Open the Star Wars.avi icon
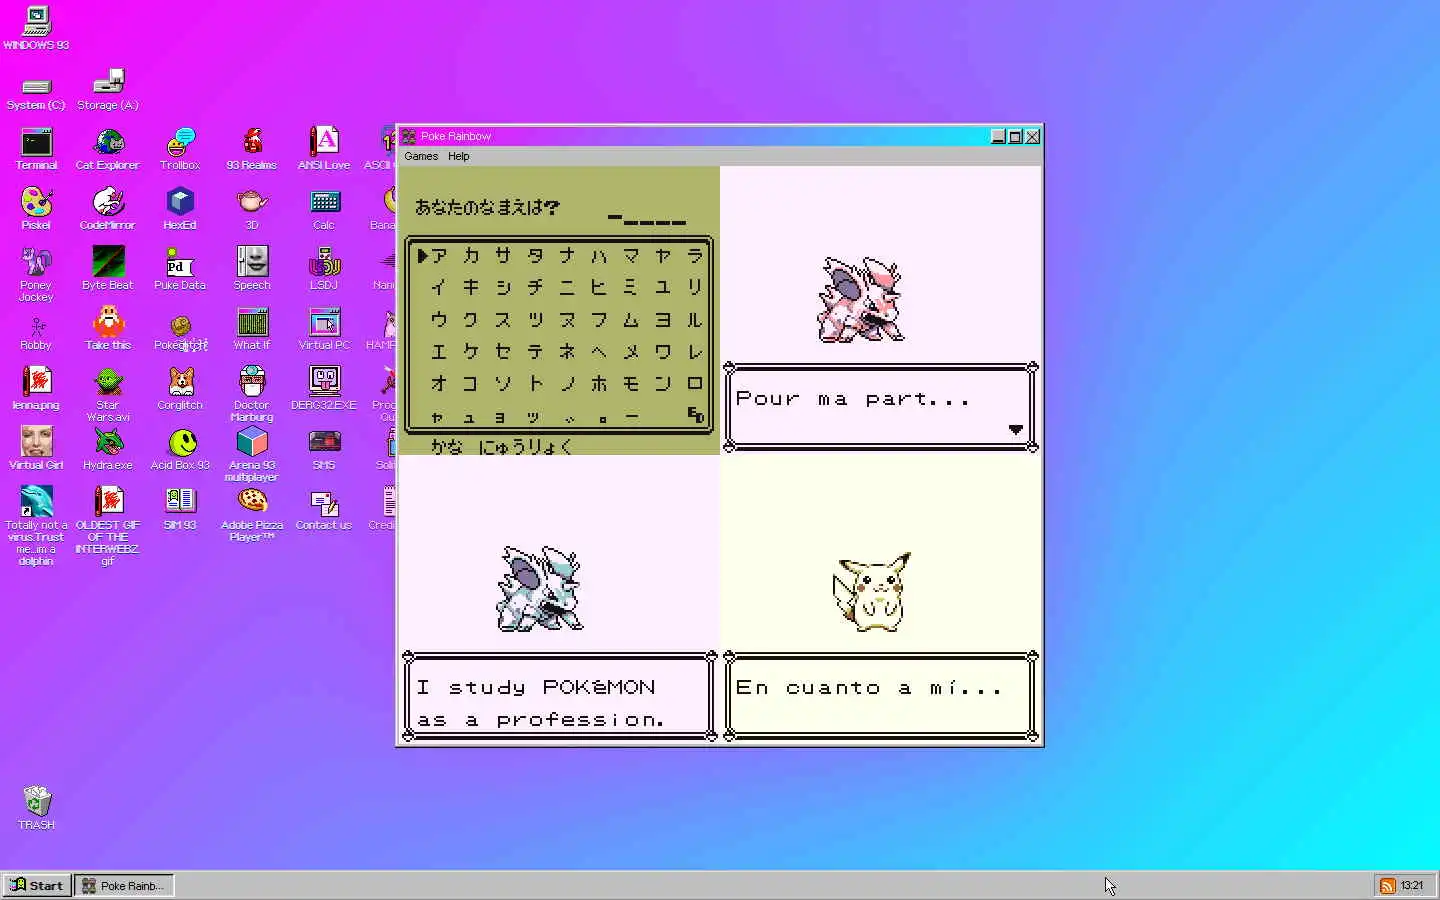Screen dimensions: 1440x900 (x=108, y=395)
